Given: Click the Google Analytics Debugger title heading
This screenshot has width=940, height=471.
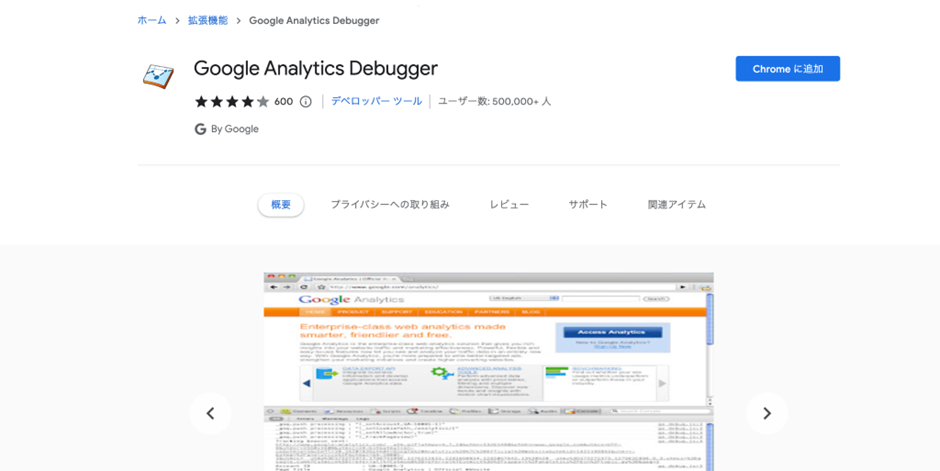Looking at the screenshot, I should (315, 68).
